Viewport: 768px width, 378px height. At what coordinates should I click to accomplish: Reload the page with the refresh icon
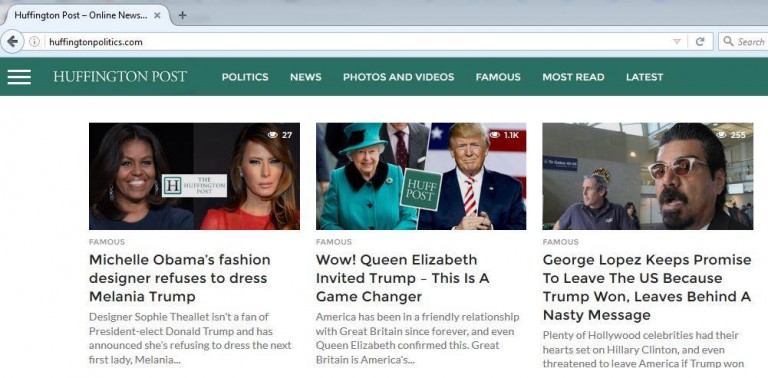[x=700, y=42]
